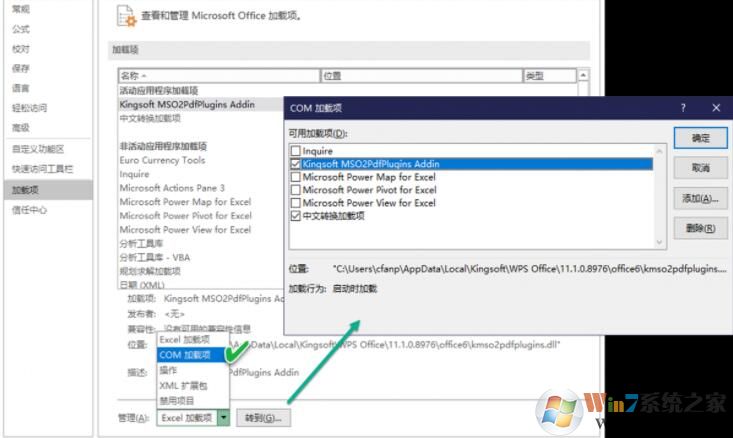Select 操作 in dropdown list
Screen dimensions: 733x438
(x=193, y=370)
